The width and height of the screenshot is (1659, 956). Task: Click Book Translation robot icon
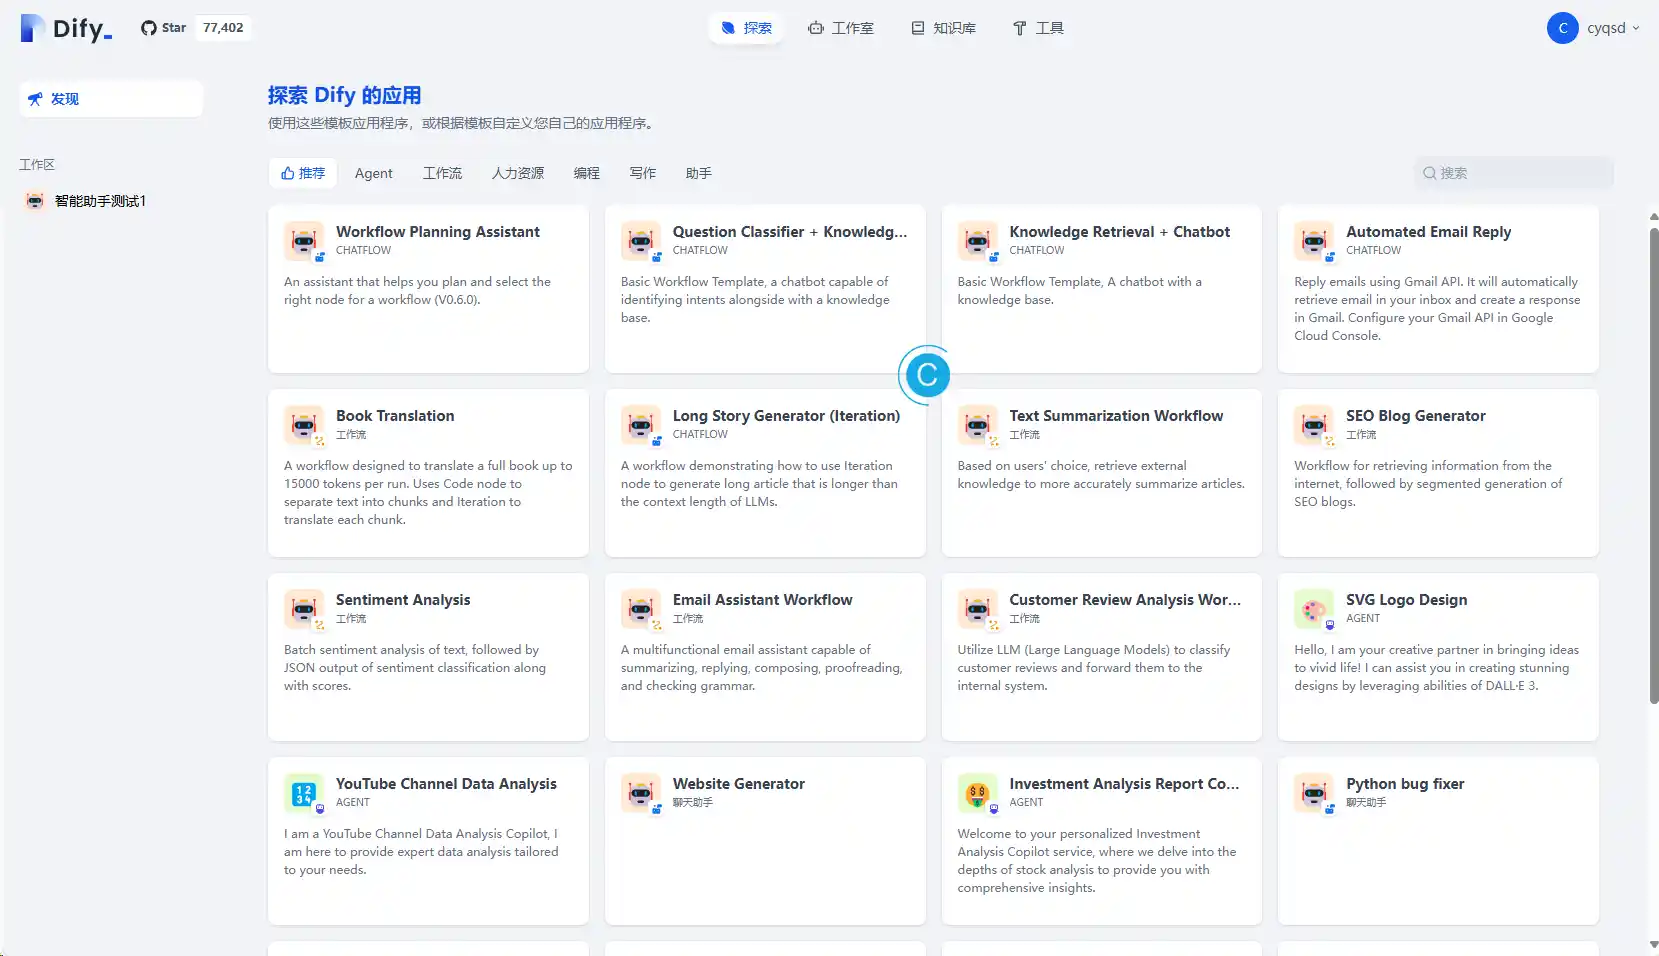point(304,425)
